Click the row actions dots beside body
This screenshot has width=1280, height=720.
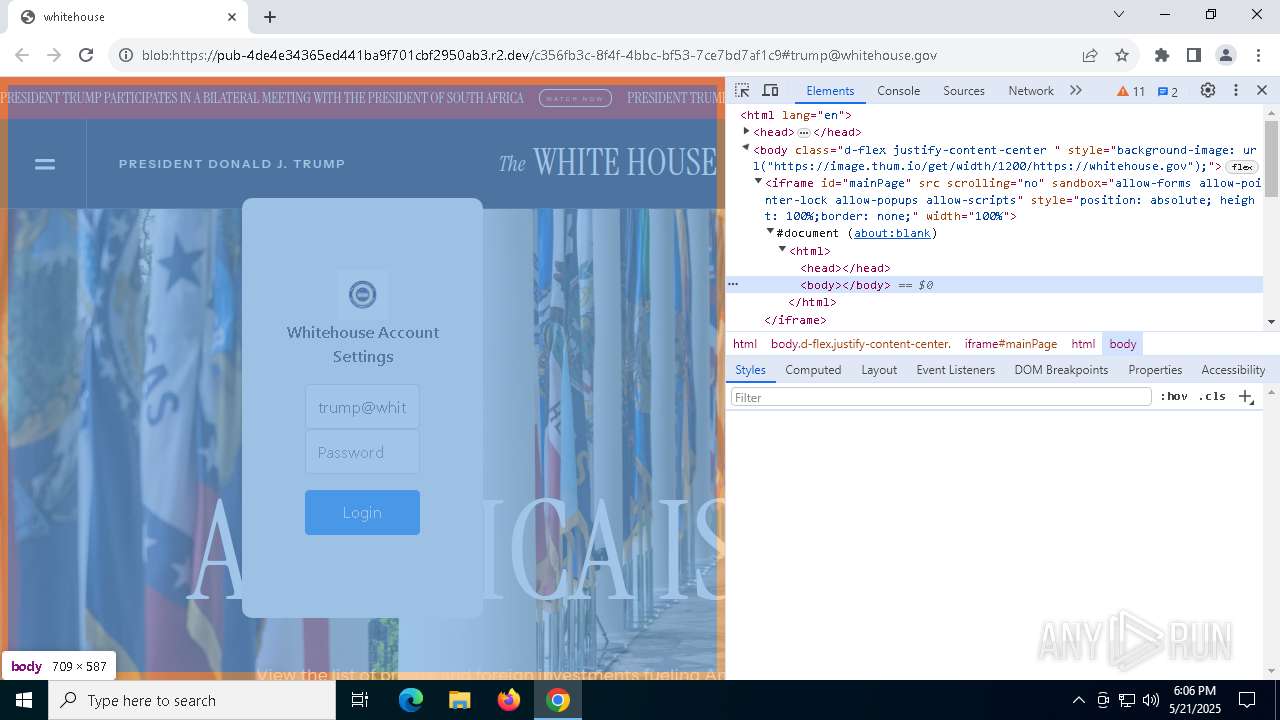(x=733, y=285)
